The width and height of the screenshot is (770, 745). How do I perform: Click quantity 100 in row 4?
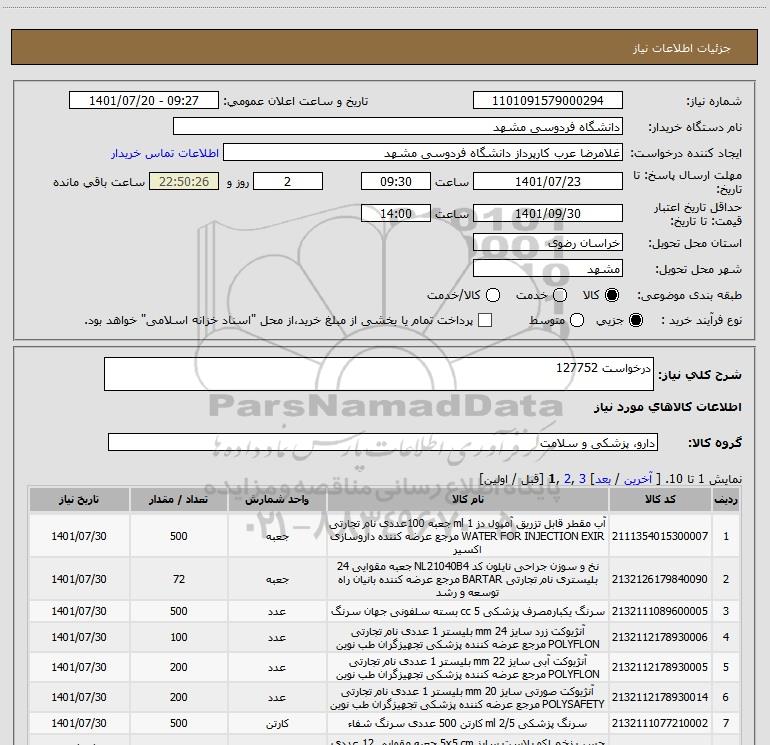click(179, 637)
